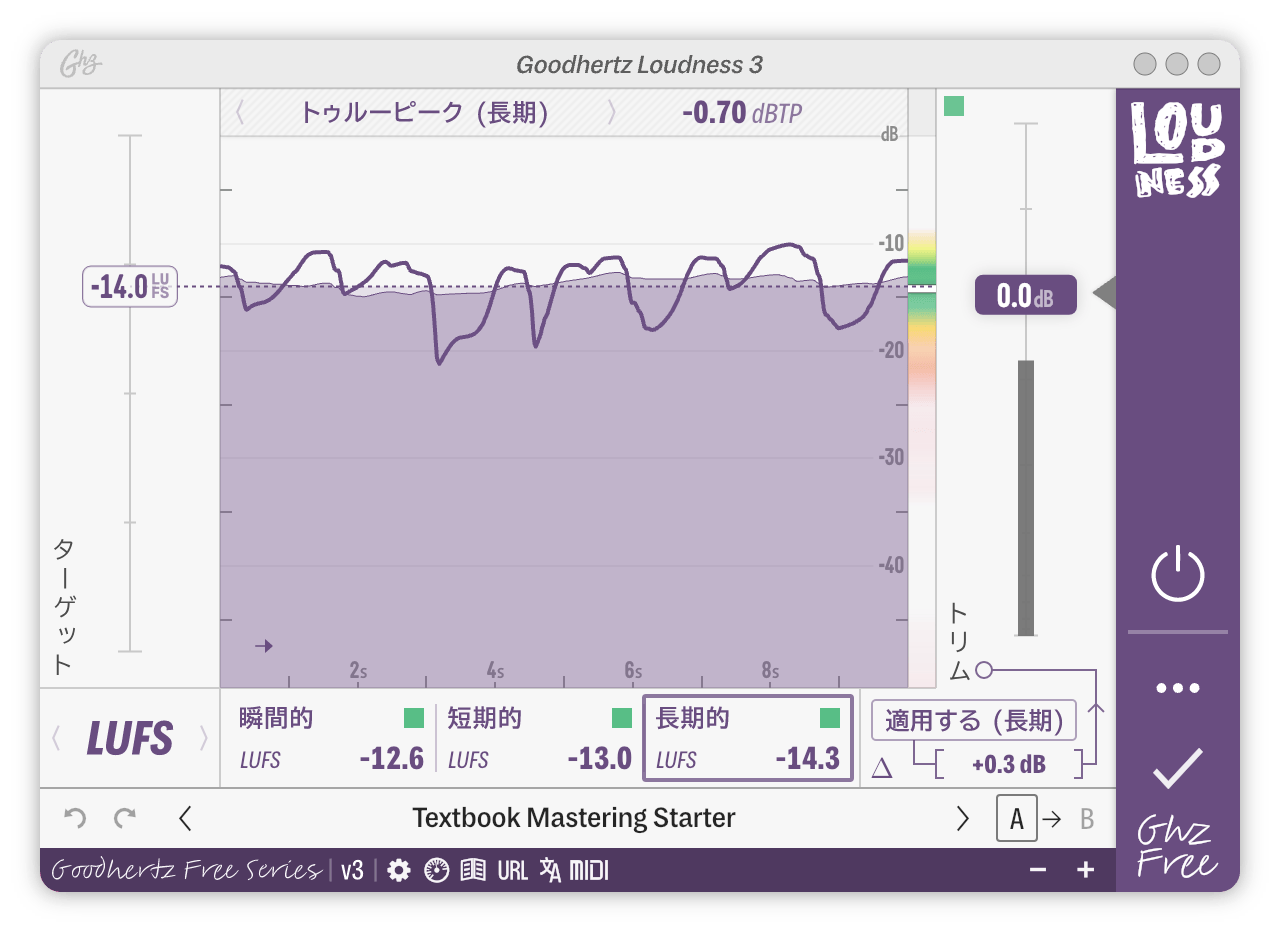
Task: Toggle green square for 短期的
Action: [622, 718]
